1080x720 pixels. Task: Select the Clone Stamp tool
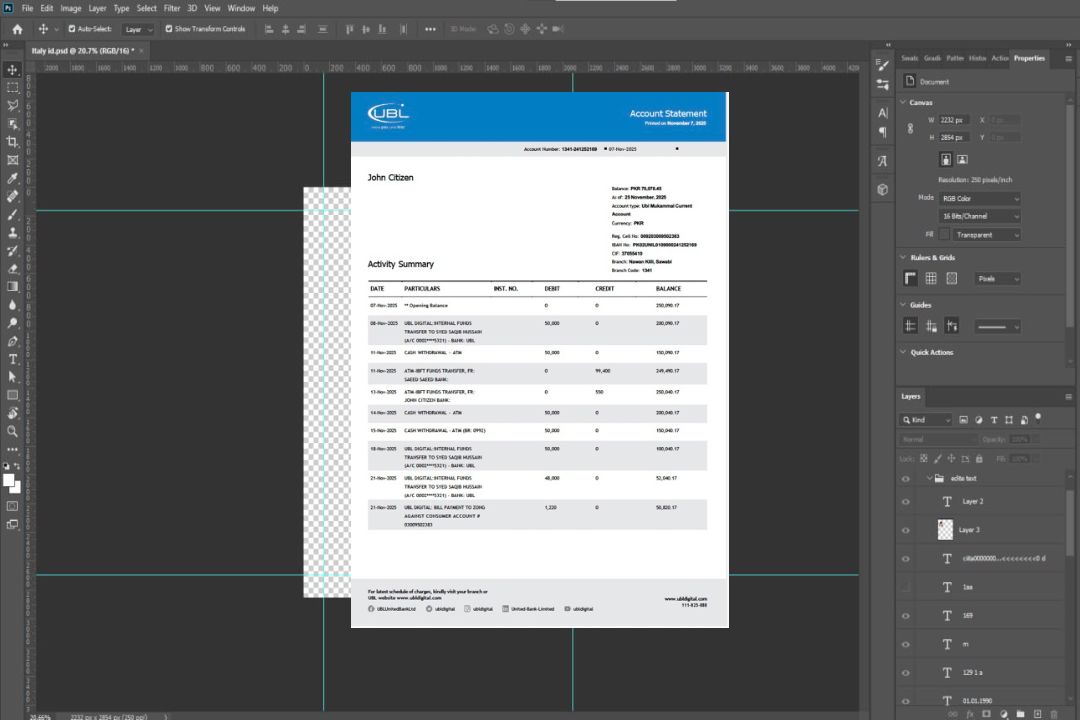click(x=12, y=233)
